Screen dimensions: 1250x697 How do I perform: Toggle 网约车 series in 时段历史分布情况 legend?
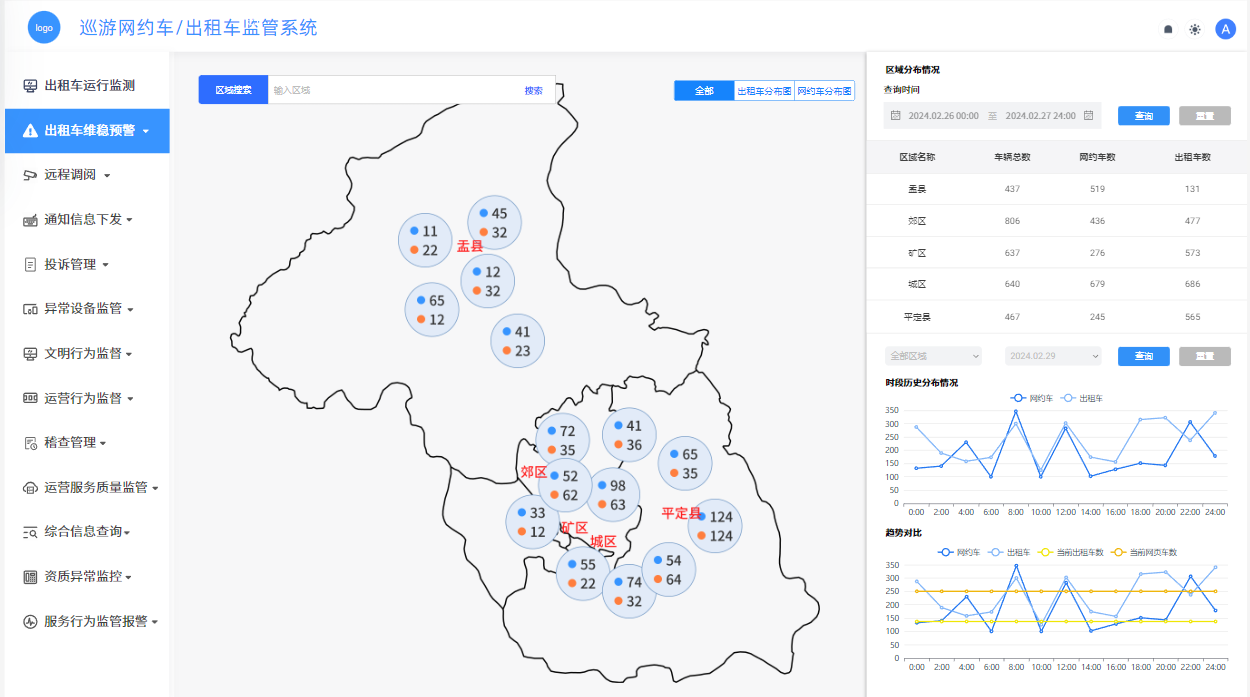click(x=1030, y=398)
